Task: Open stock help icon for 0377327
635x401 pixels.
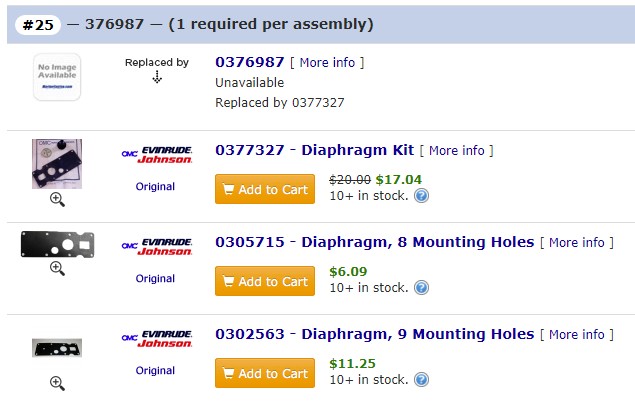Action: click(421, 196)
